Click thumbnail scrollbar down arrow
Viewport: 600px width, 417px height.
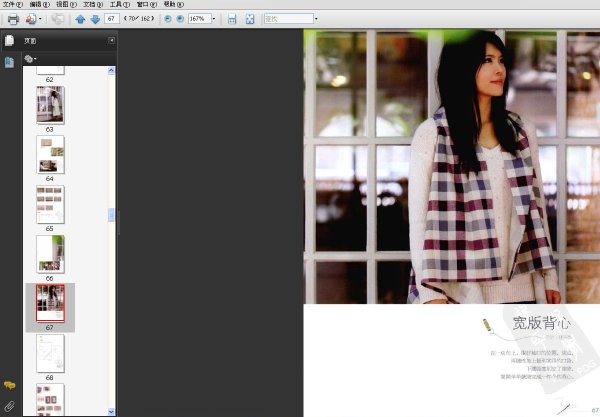click(x=111, y=412)
